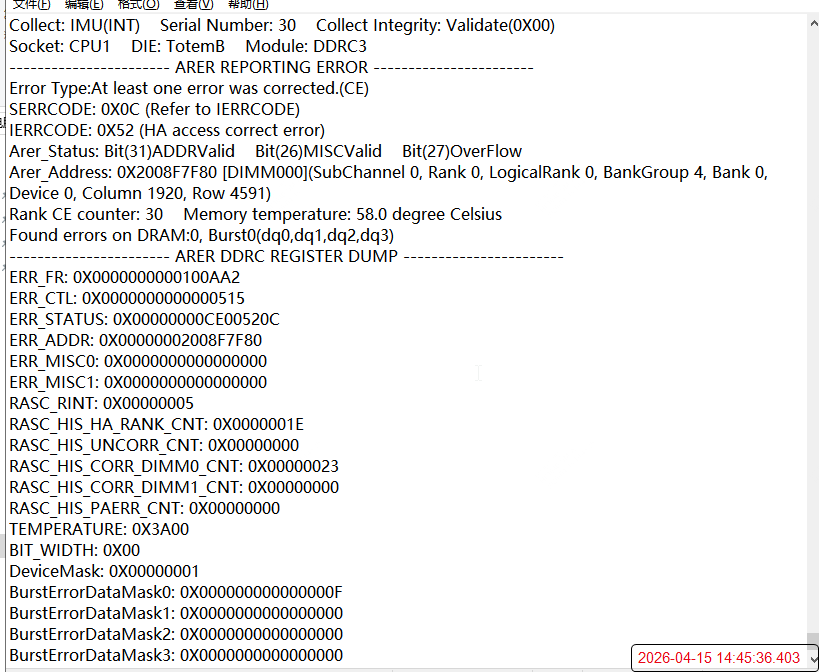Place cursor on the TEMPERATURE: 0X3A00 line
819x672 pixels.
pos(99,529)
